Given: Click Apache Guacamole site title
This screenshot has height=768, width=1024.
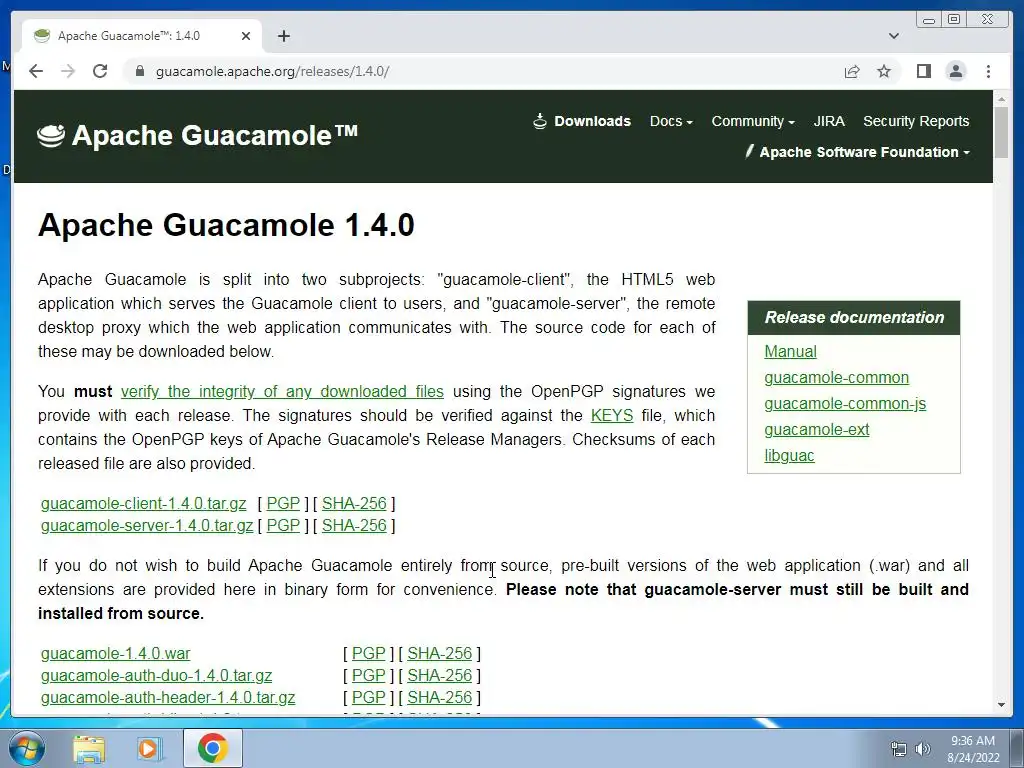Looking at the screenshot, I should pos(215,136).
